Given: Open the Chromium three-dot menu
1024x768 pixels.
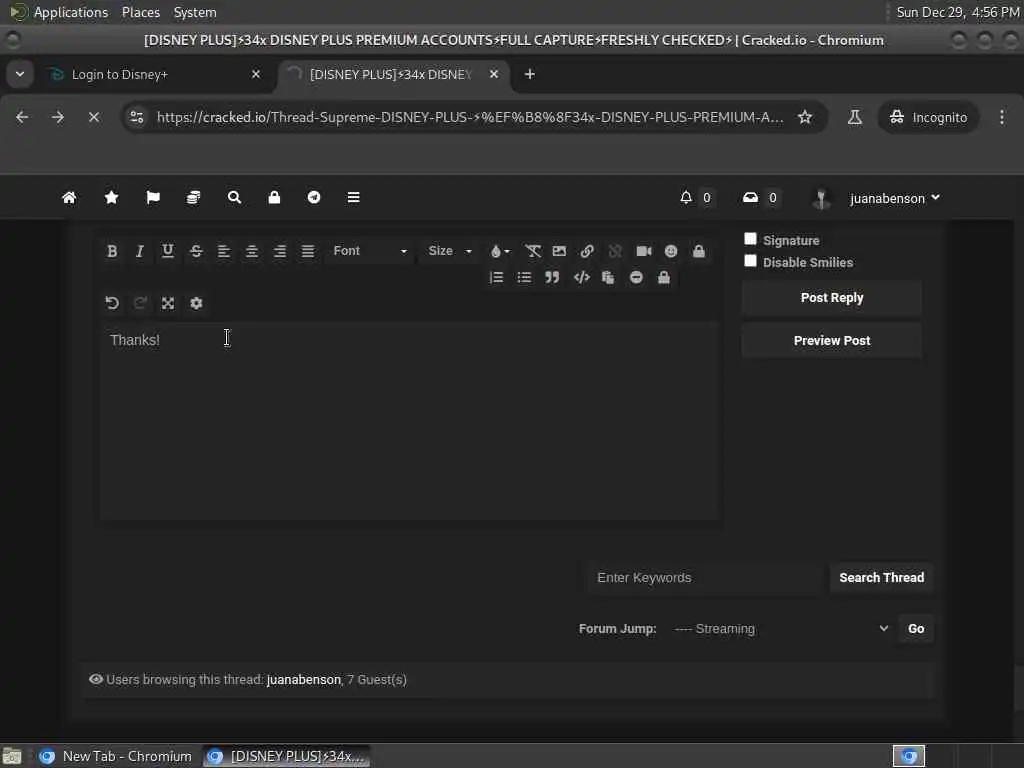Looking at the screenshot, I should (1002, 117).
